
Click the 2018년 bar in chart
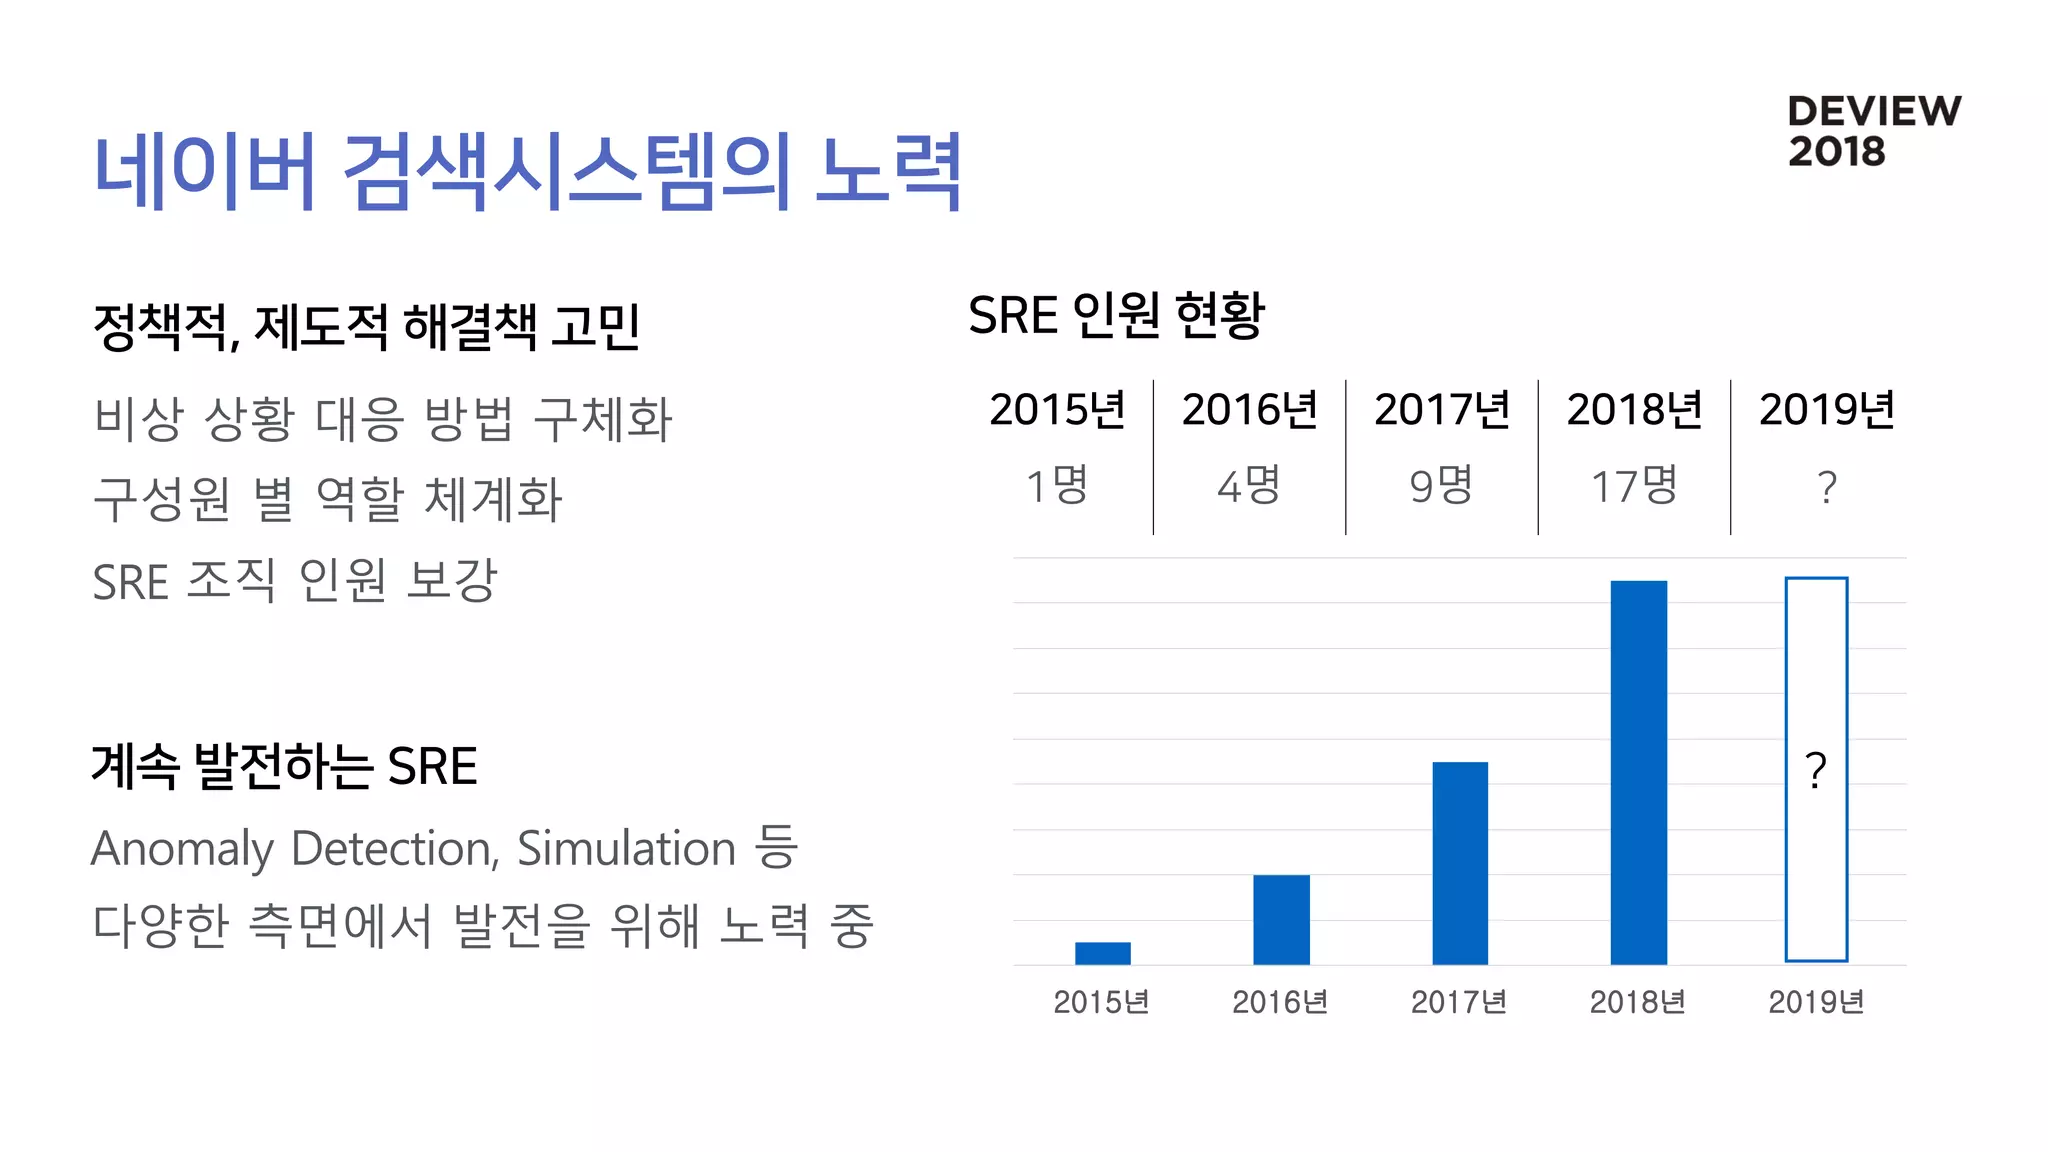tap(1639, 772)
